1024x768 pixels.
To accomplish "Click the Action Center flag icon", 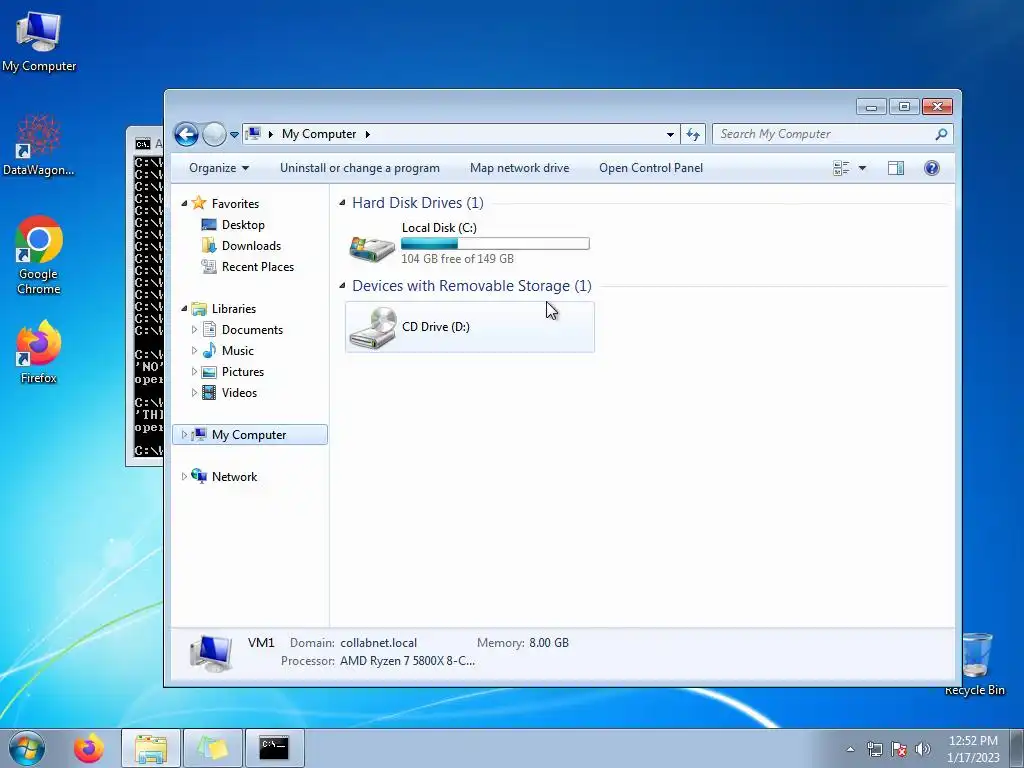I will [899, 749].
